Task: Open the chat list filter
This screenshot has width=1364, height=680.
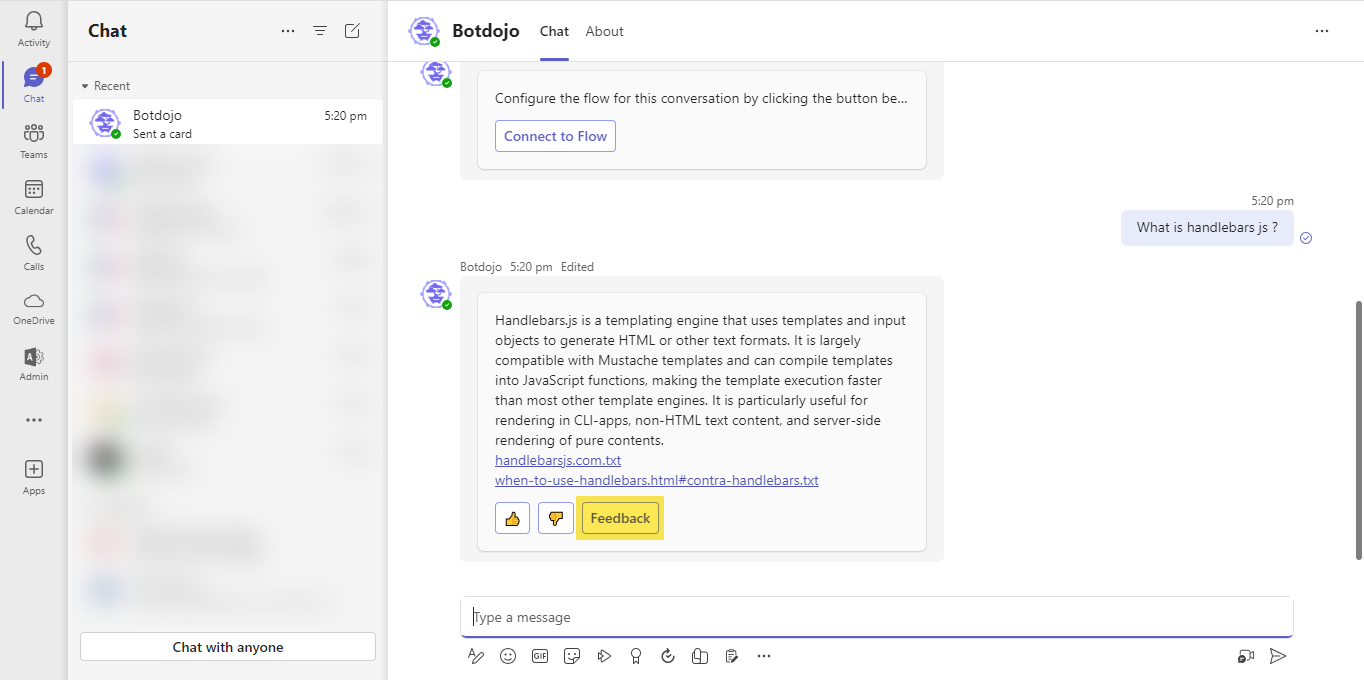Action: pos(320,31)
